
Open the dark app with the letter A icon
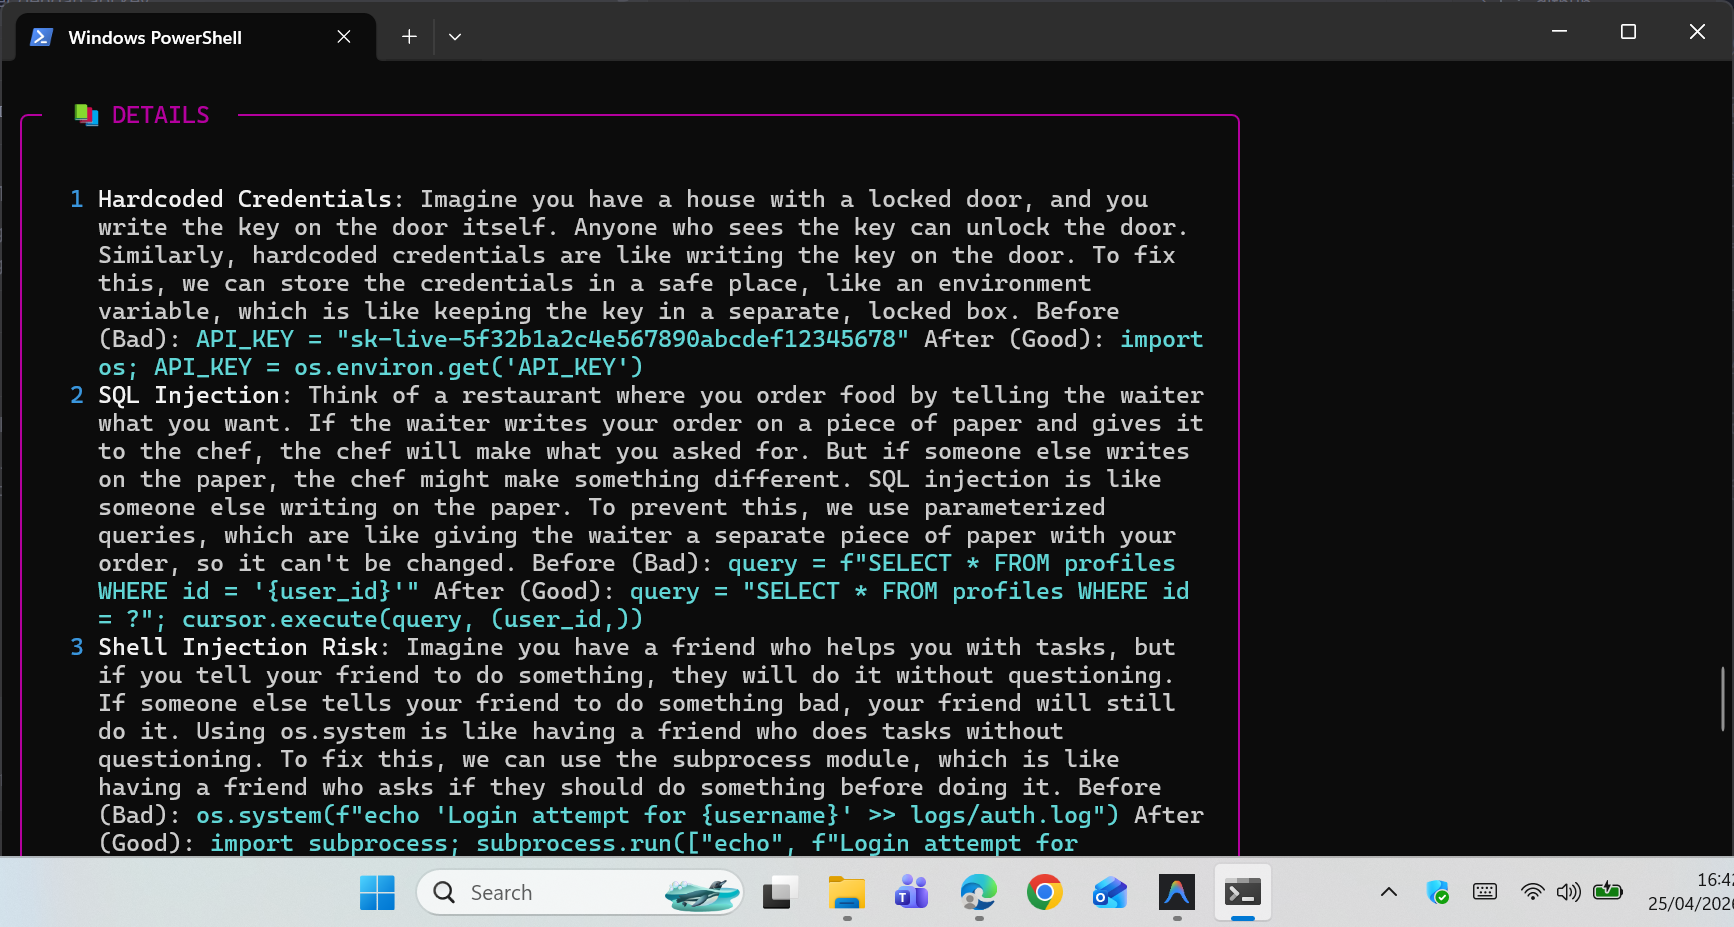pos(1177,892)
